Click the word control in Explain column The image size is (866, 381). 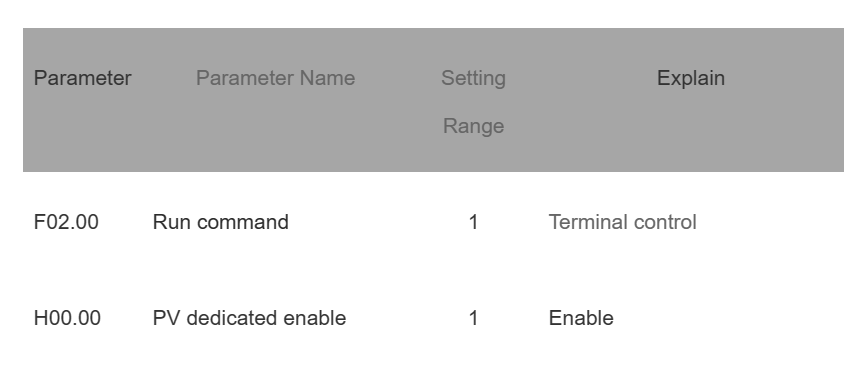click(665, 222)
